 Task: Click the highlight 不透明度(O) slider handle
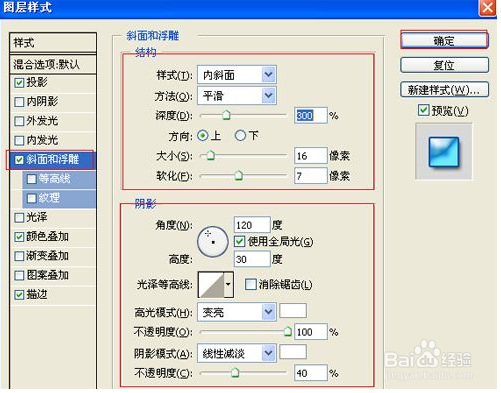(288, 331)
